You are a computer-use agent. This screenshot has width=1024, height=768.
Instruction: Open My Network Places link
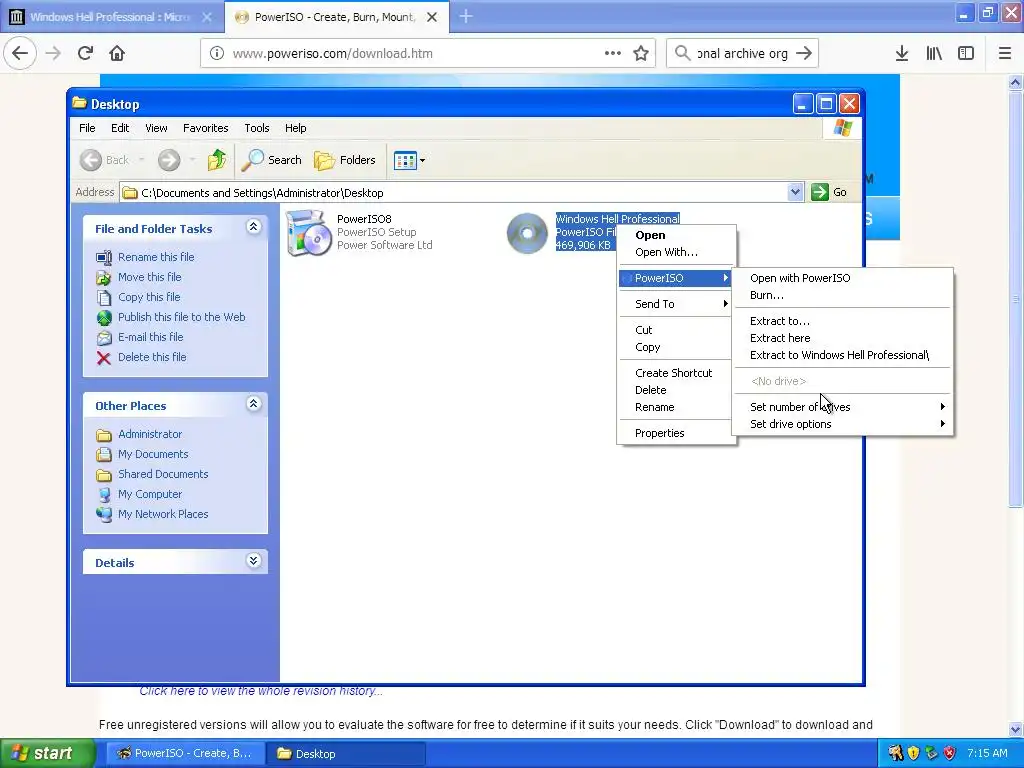[x=163, y=514]
